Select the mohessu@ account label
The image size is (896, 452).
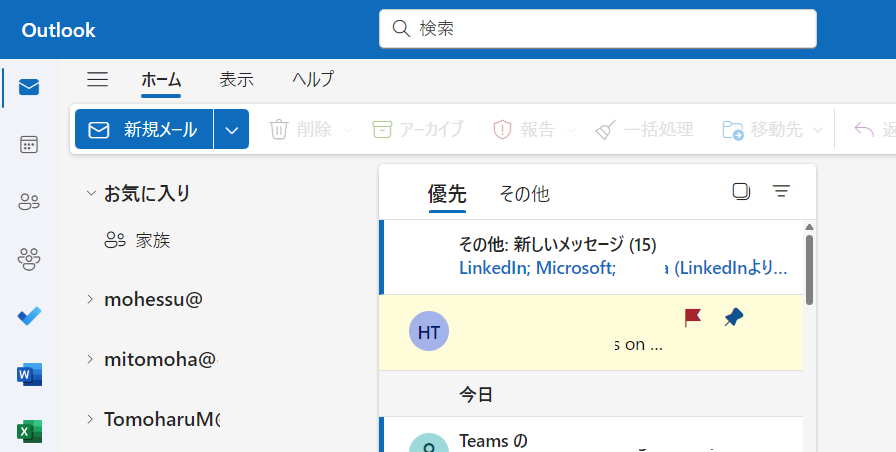tap(153, 299)
